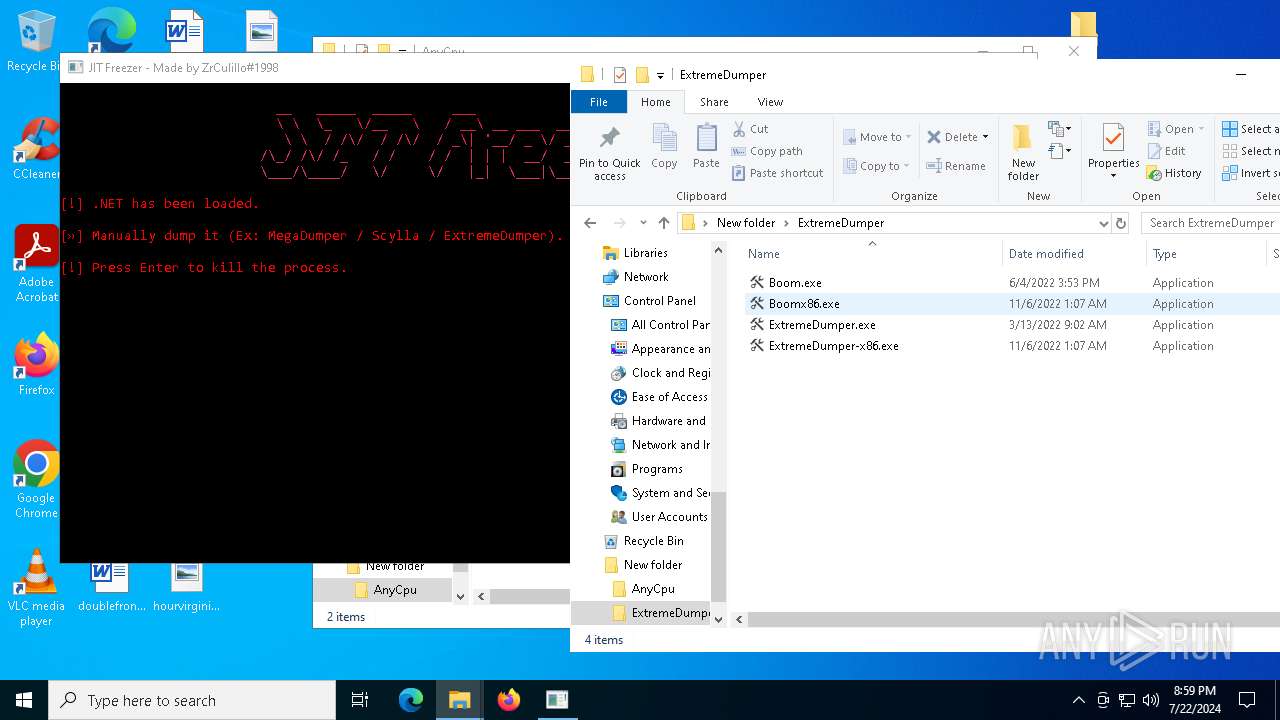
Task: Select the ExtremeDumper-x86.exe file
Action: [x=833, y=346]
